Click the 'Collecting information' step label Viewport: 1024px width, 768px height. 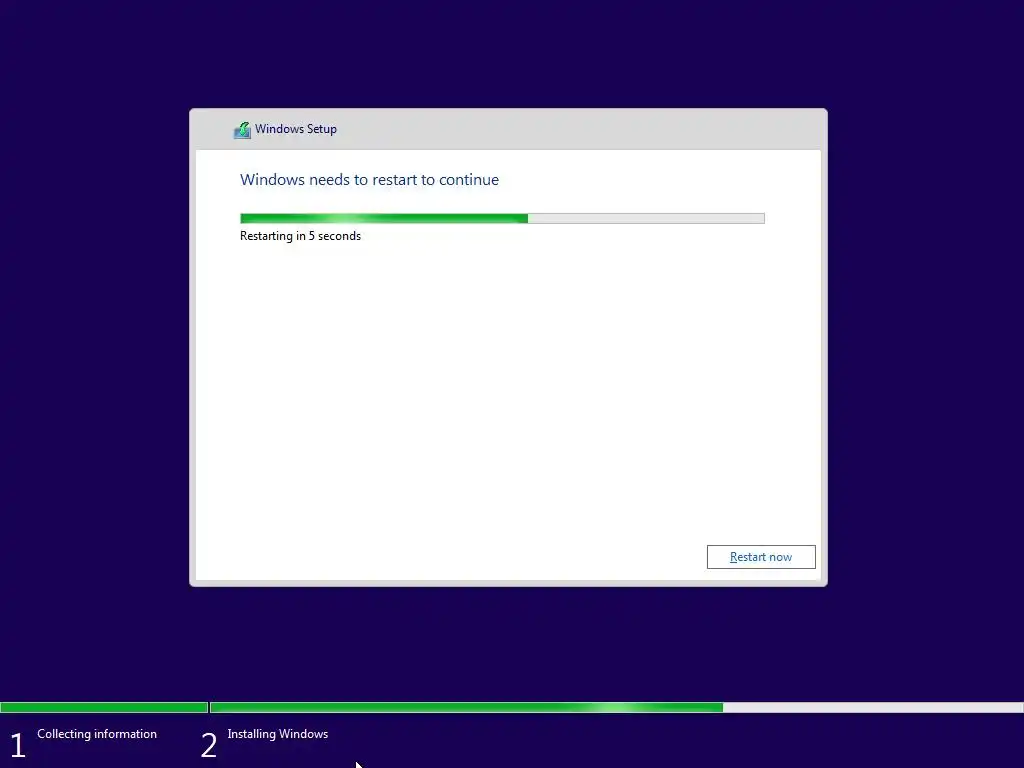click(x=97, y=734)
